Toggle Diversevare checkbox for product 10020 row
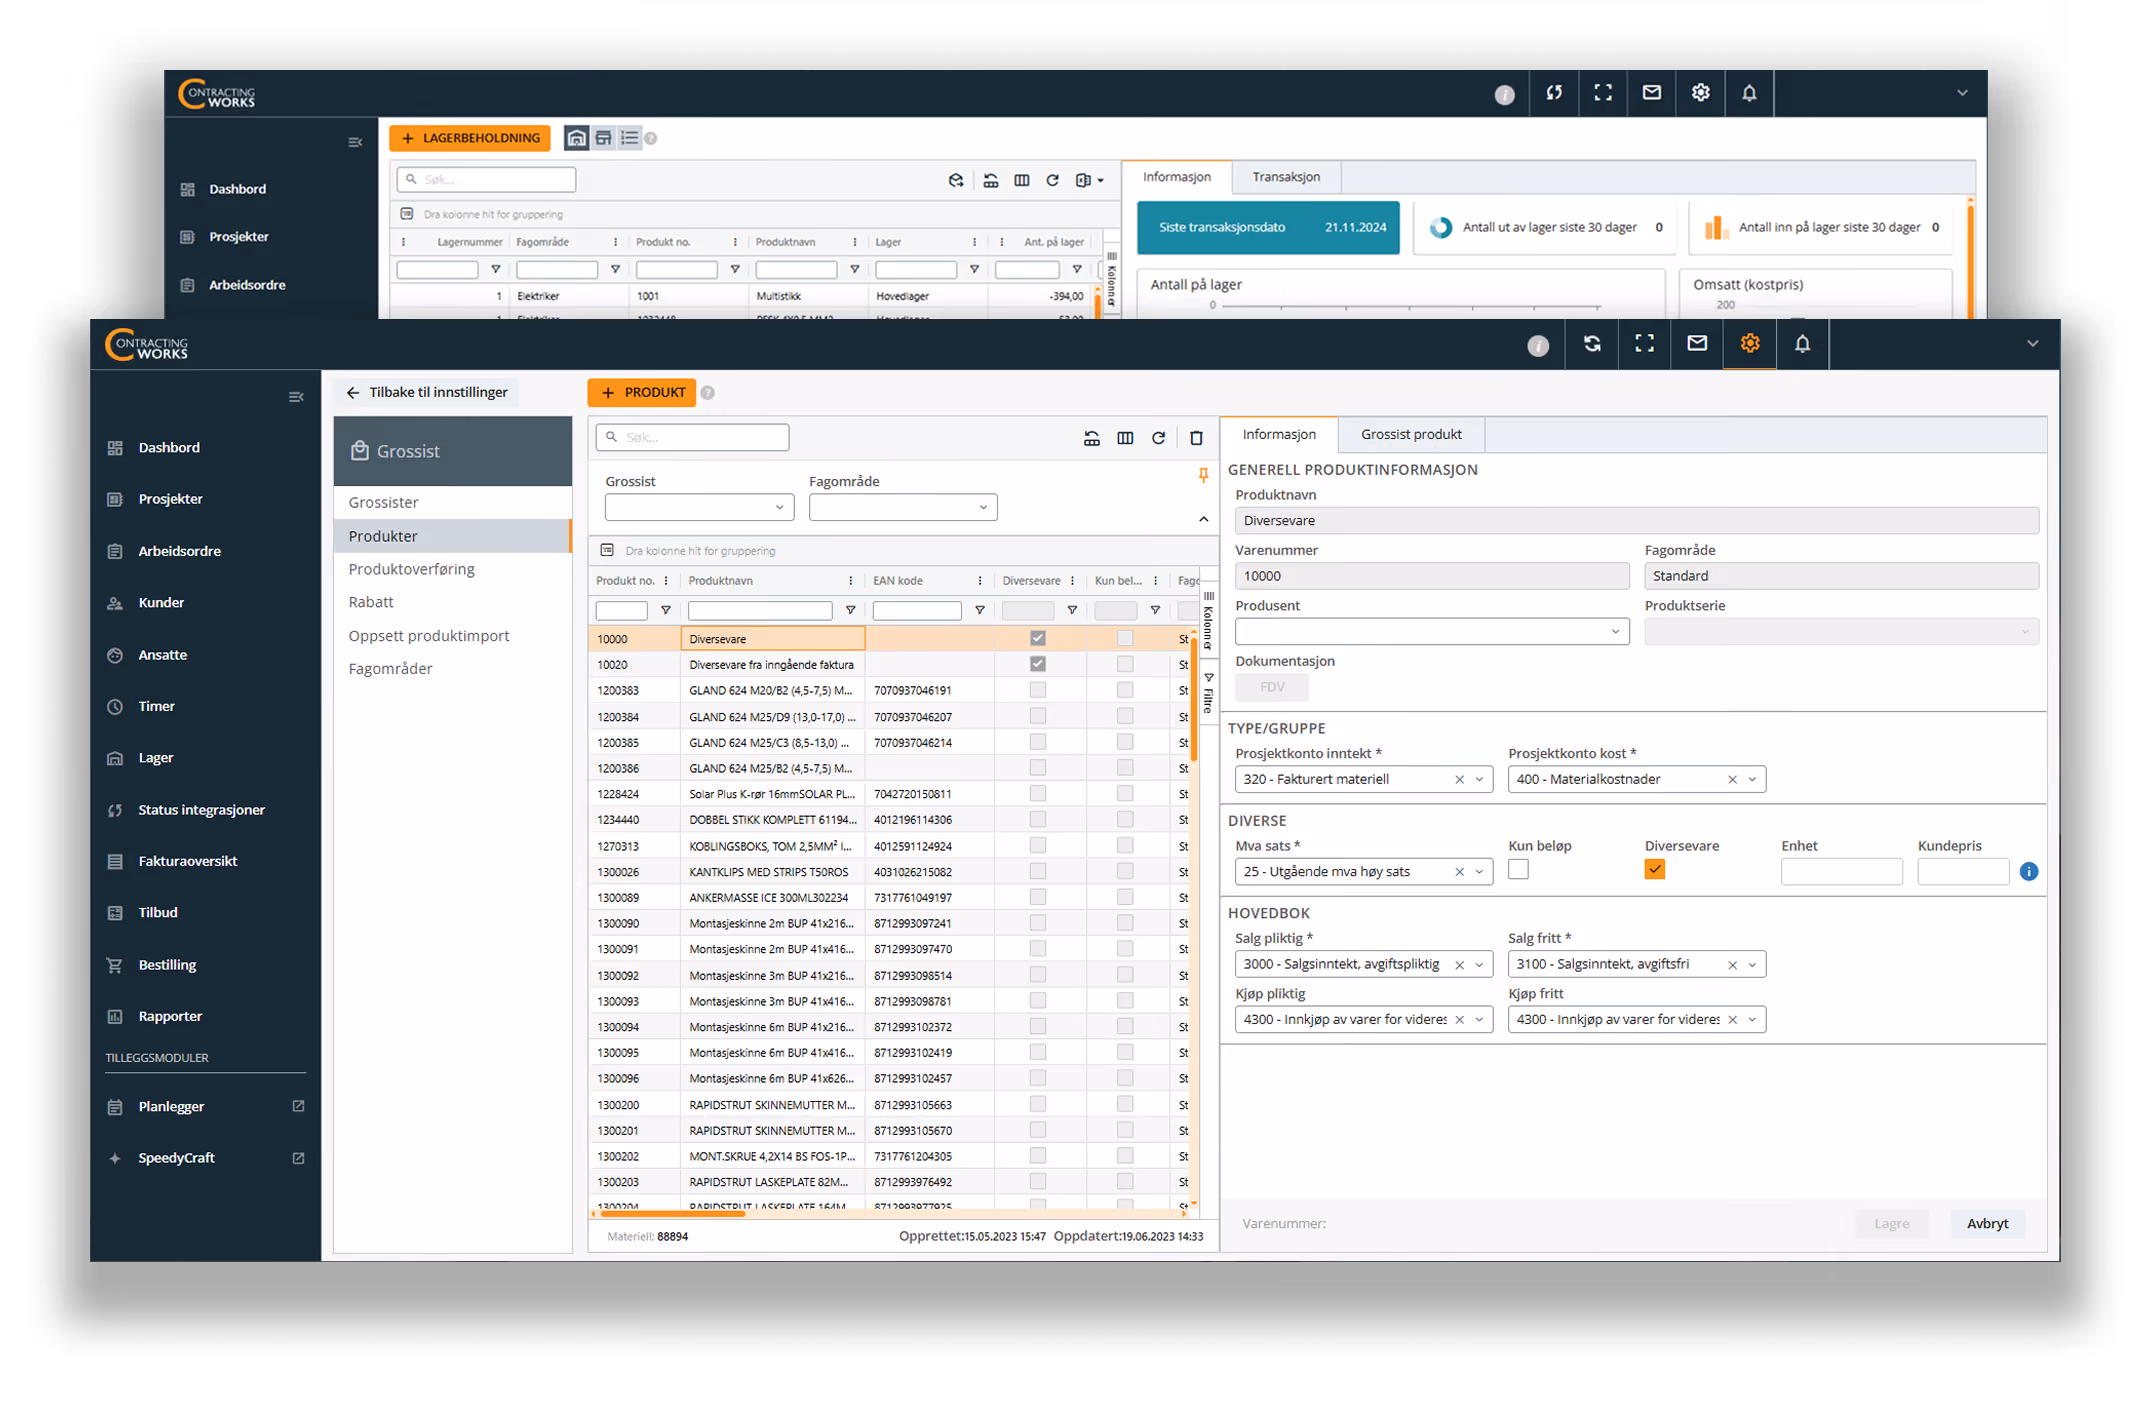The image size is (2150, 1424). click(1037, 664)
